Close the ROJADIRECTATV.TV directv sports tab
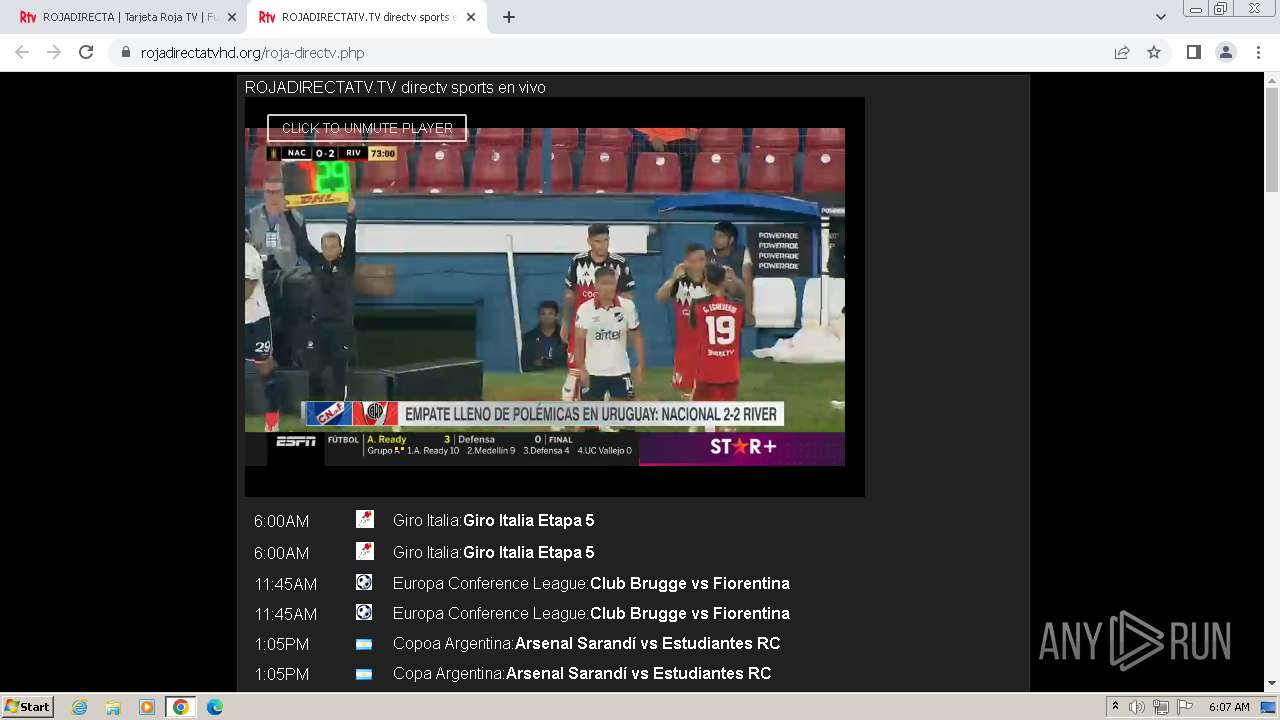The height and width of the screenshot is (720, 1280). [471, 17]
